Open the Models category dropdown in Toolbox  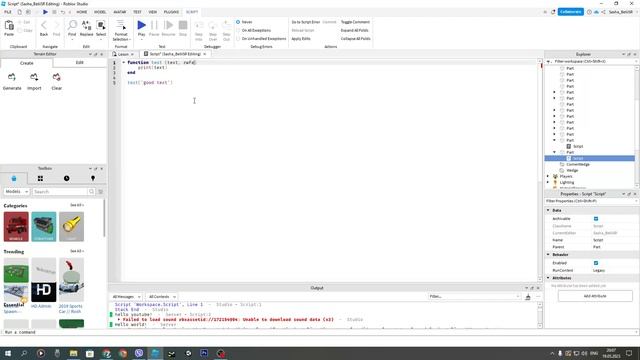(16, 191)
